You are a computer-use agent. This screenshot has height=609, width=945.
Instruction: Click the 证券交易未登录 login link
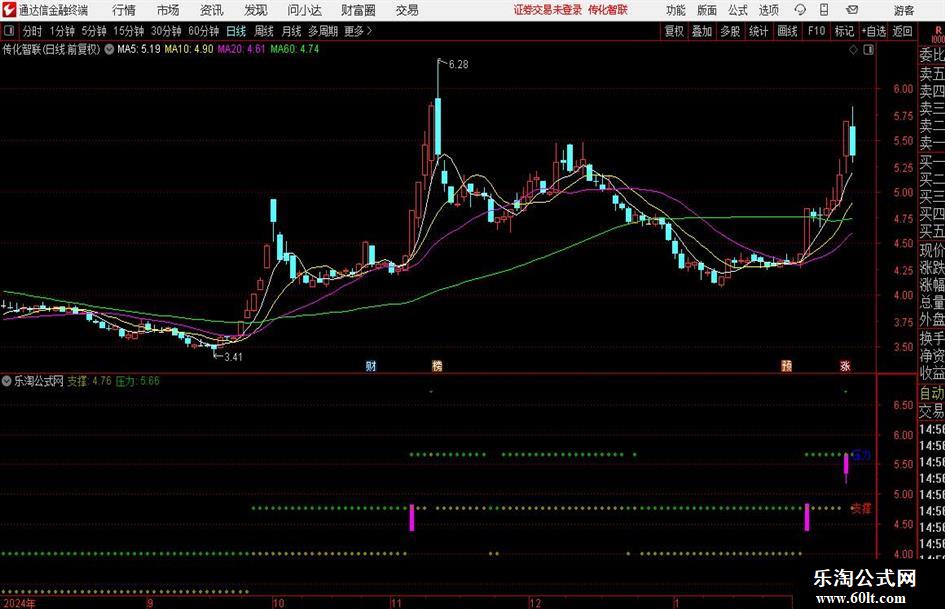coord(547,10)
